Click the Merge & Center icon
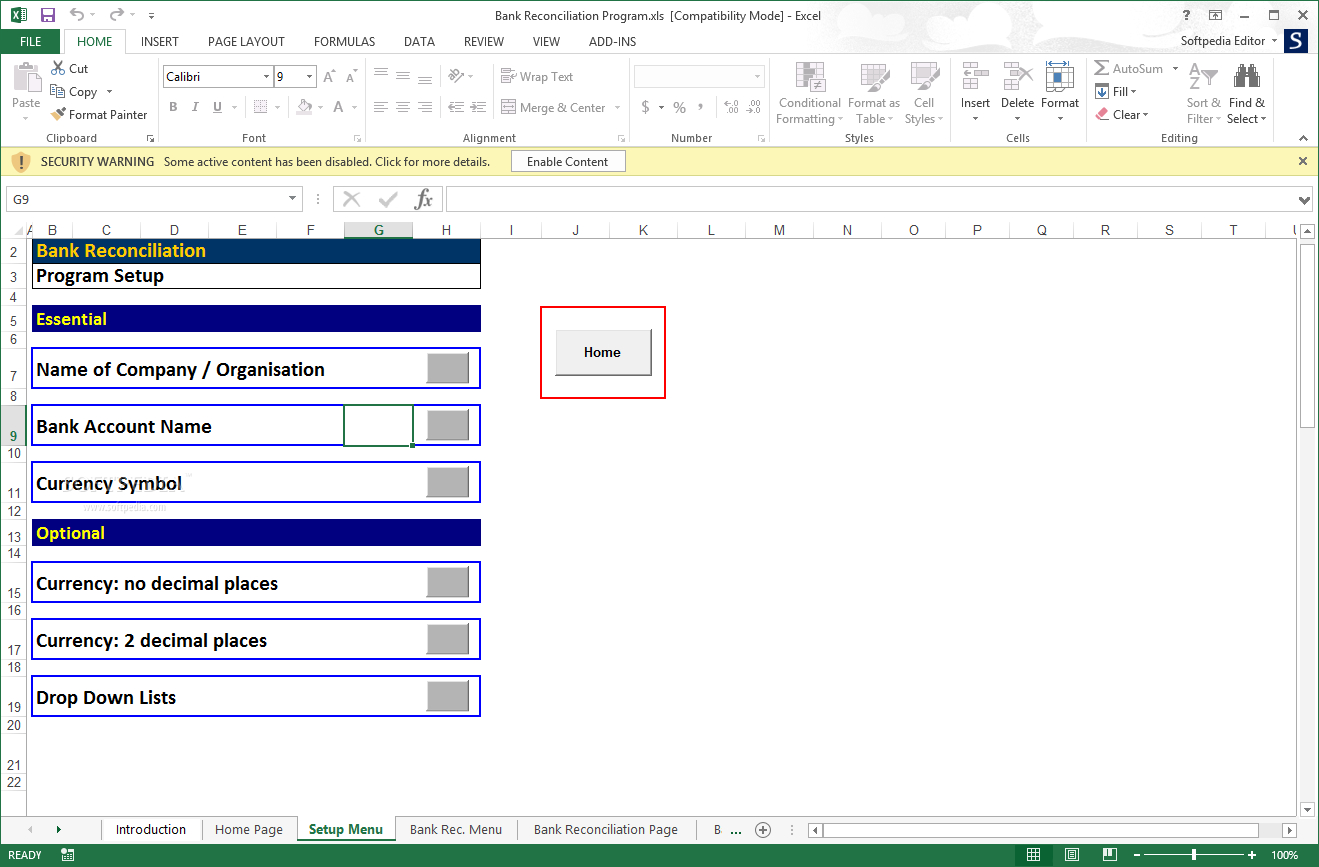Image resolution: width=1319 pixels, height=867 pixels. pyautogui.click(x=508, y=108)
